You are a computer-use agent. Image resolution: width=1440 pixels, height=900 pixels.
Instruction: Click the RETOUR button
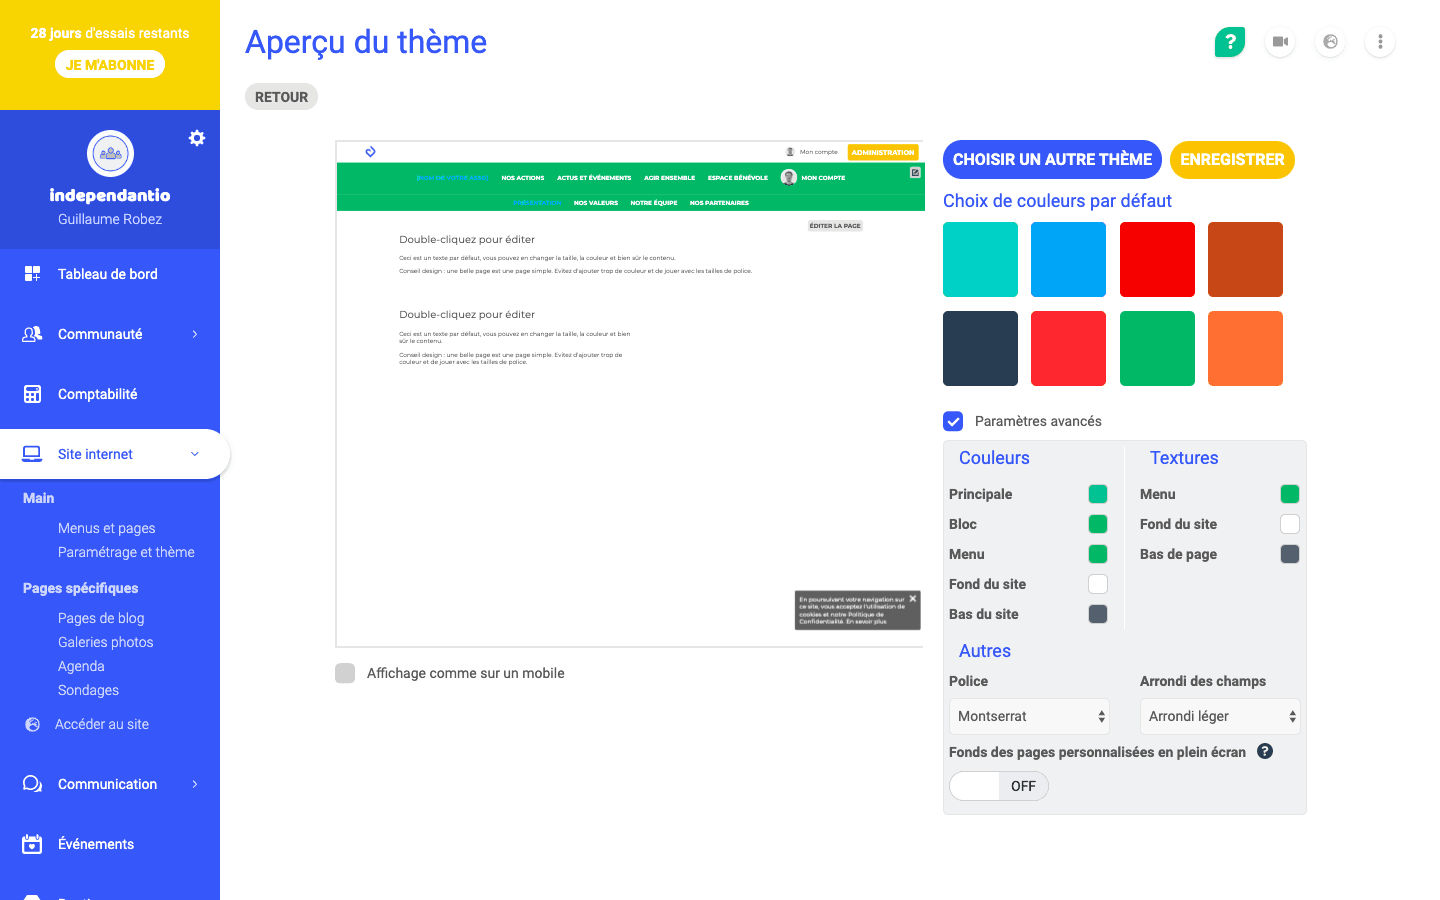(281, 97)
